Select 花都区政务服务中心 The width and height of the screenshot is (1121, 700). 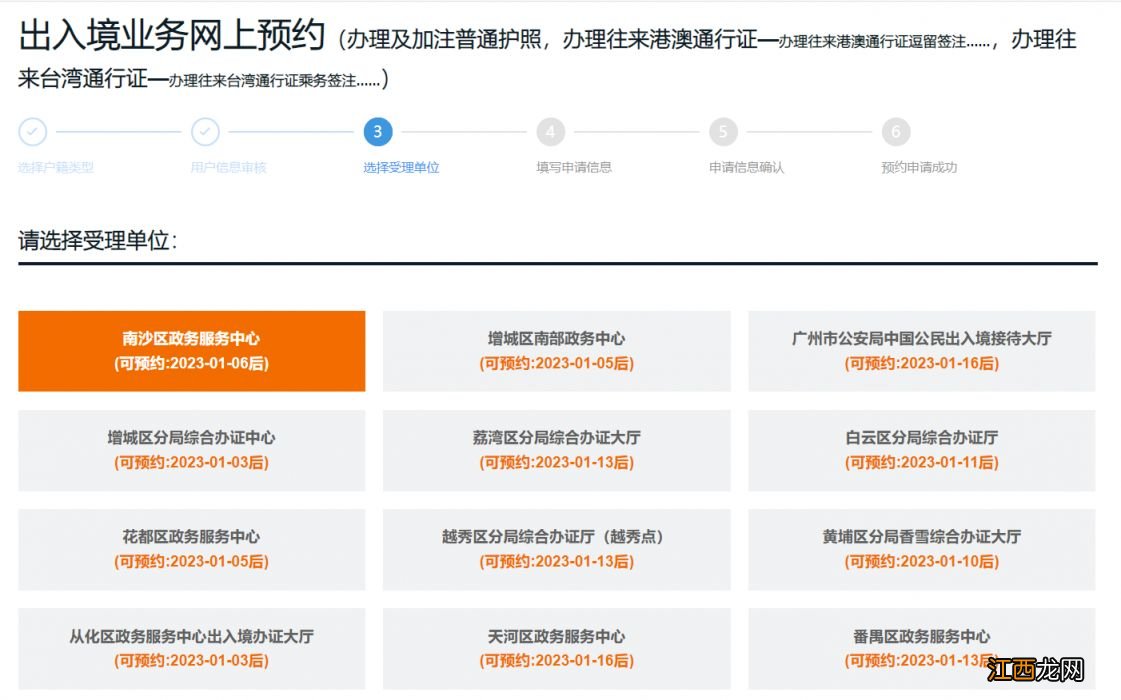pos(191,549)
